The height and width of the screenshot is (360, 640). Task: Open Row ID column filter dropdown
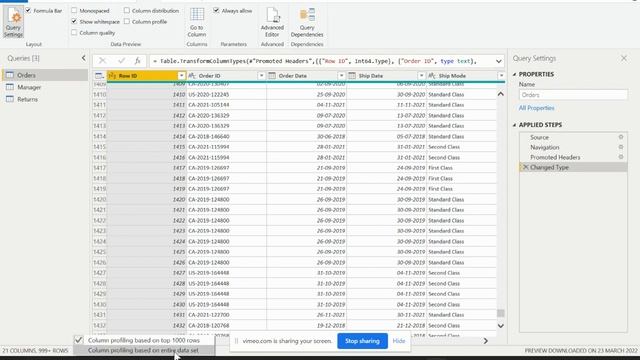(181, 76)
